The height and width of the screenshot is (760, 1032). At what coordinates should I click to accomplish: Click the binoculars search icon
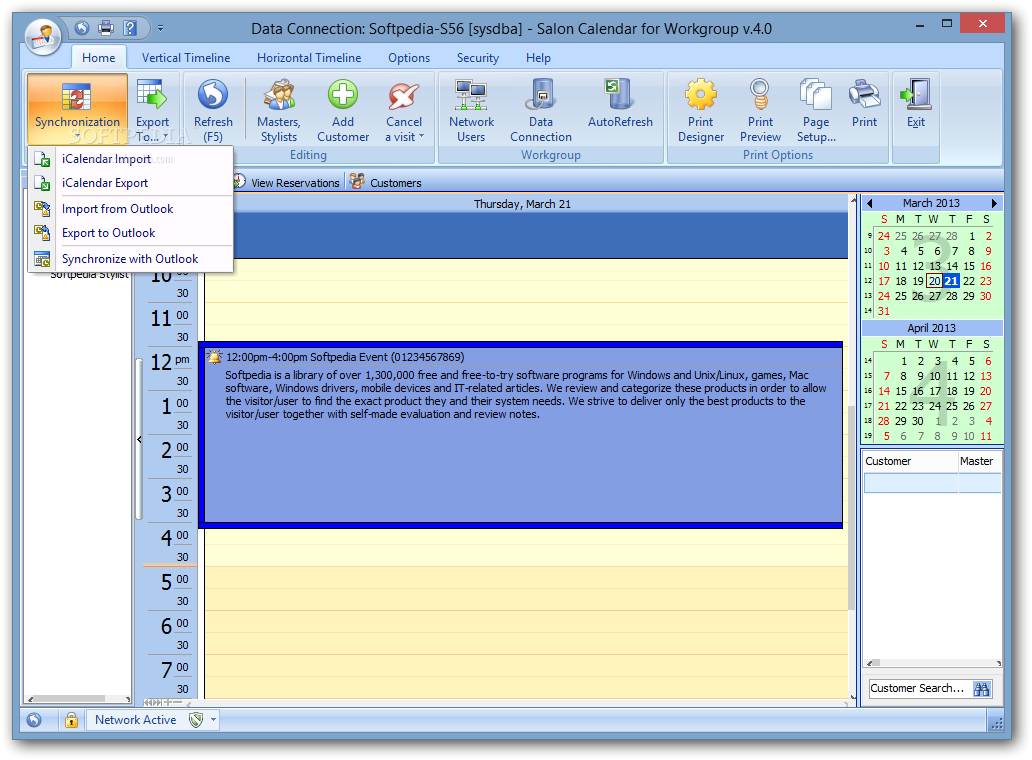pos(981,688)
